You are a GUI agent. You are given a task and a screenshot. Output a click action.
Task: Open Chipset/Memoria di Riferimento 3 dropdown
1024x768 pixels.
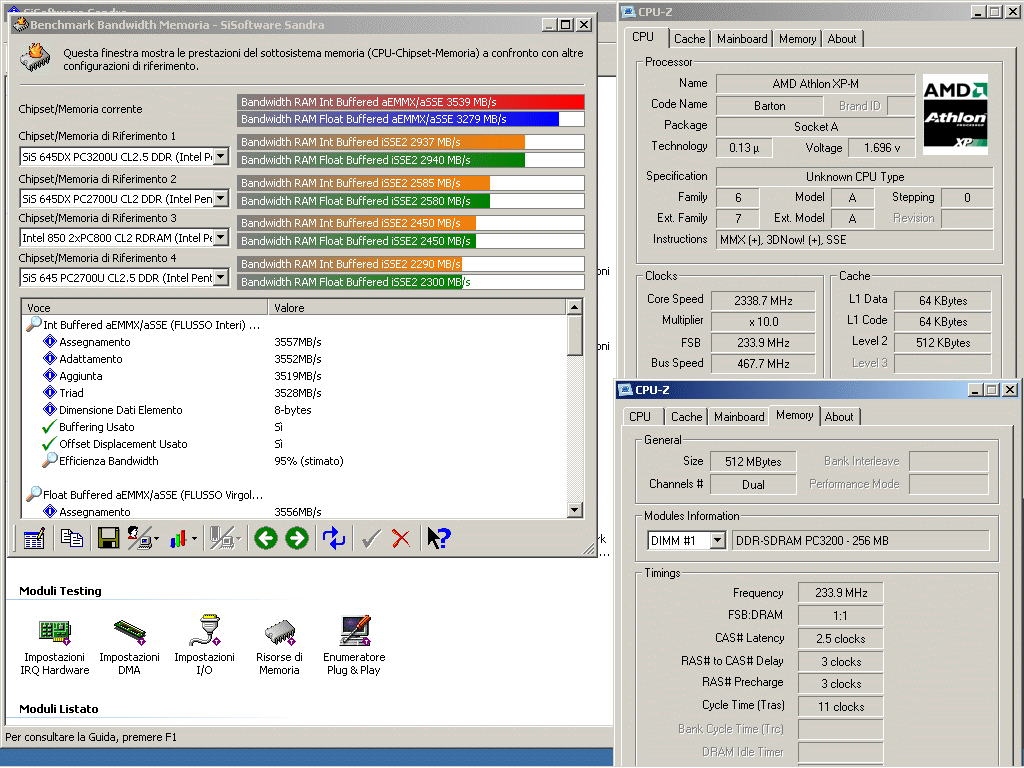pyautogui.click(x=221, y=237)
